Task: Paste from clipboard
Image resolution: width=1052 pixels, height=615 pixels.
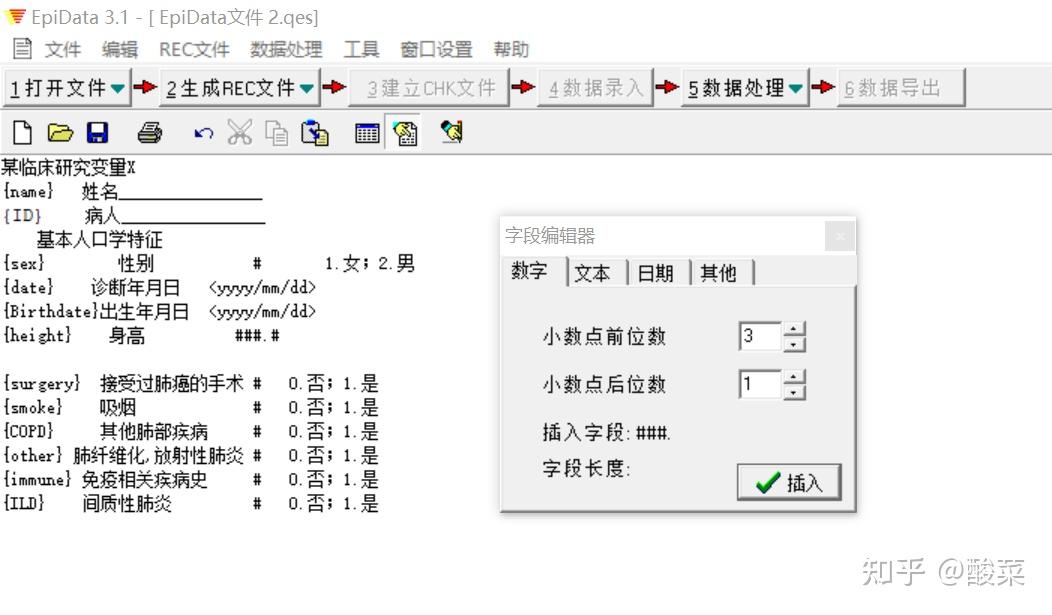Action: [314, 131]
